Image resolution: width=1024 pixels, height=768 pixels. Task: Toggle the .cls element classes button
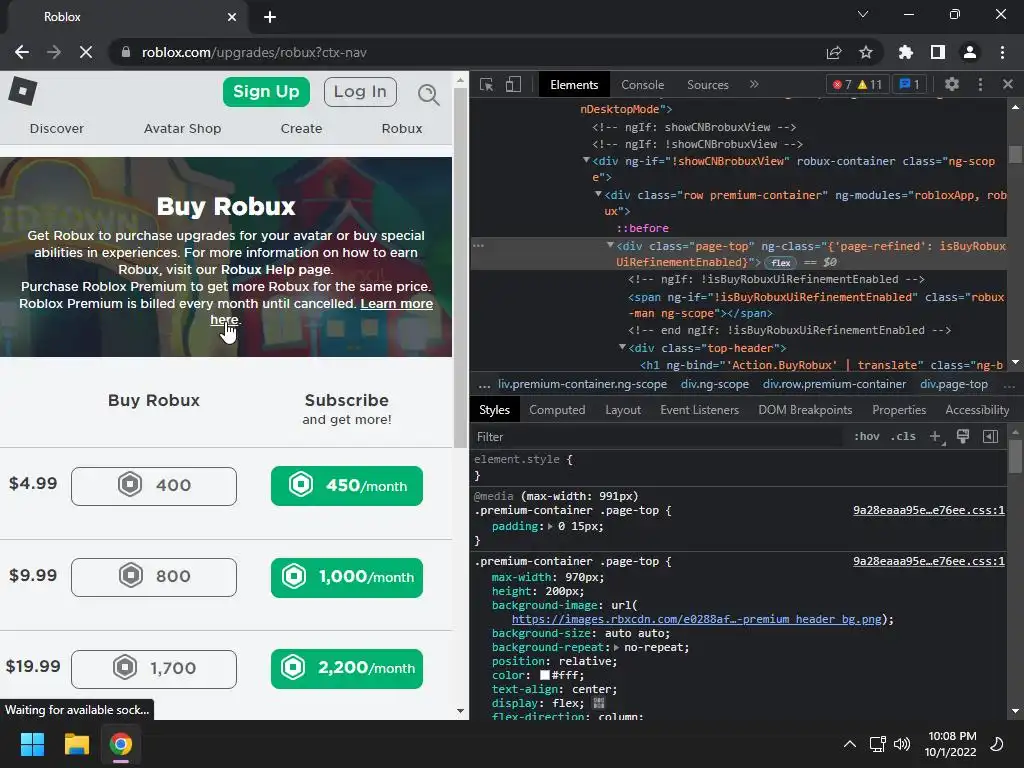903,436
